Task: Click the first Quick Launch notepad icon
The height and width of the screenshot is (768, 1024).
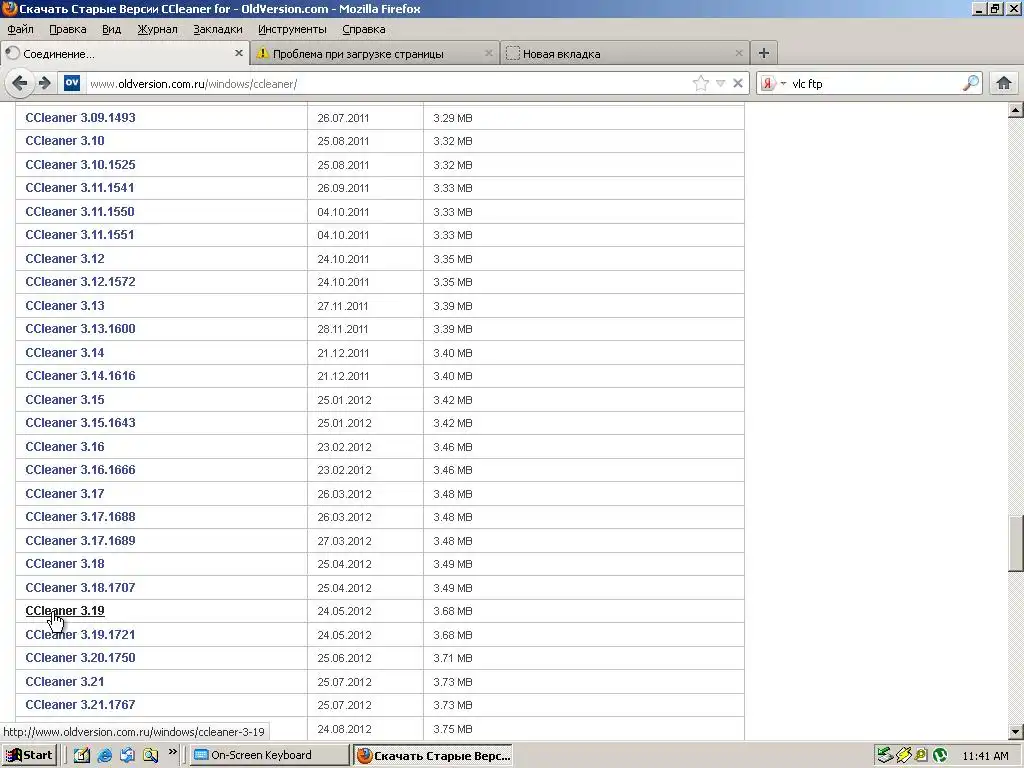Action: [x=82, y=755]
